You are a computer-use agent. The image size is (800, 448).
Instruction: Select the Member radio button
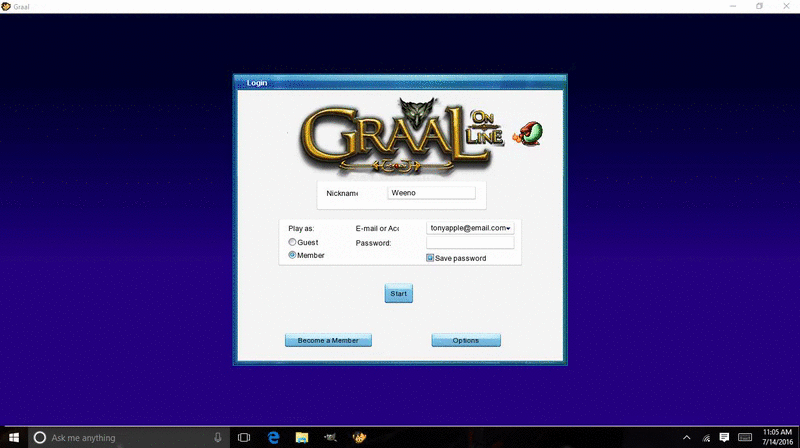click(292, 255)
